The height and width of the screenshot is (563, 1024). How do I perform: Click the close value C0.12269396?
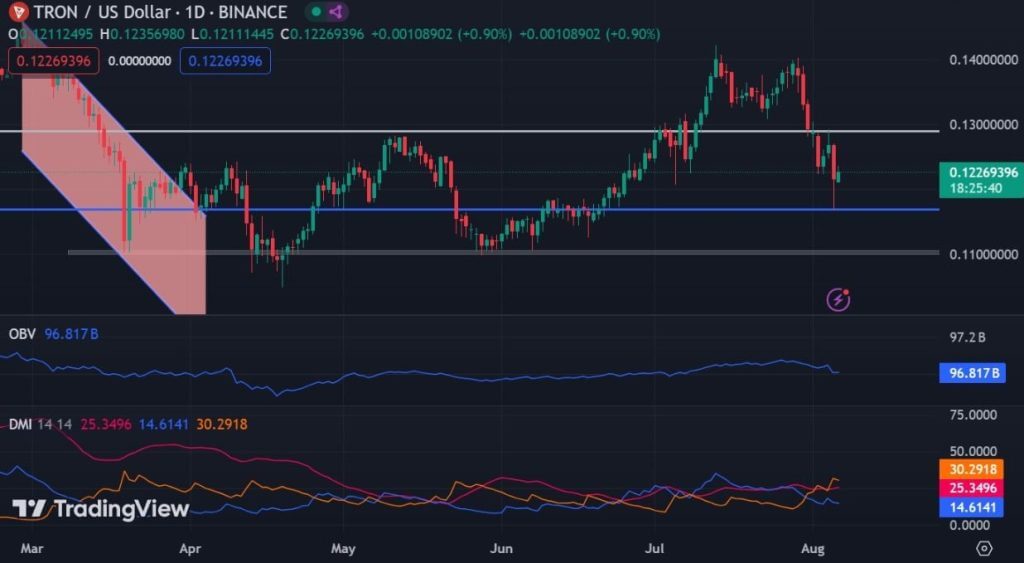pos(322,34)
